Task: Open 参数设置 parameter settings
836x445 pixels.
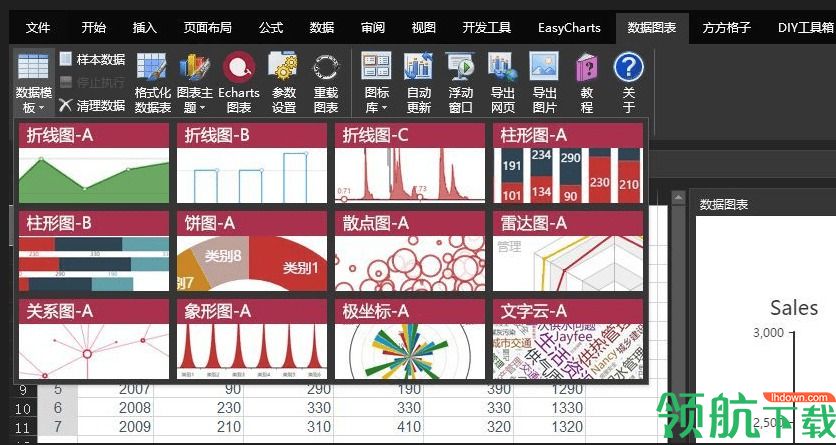Action: (283, 83)
